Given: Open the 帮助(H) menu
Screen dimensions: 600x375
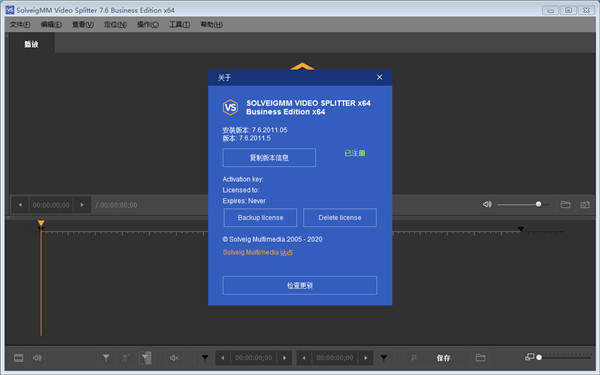Looking at the screenshot, I should tap(212, 24).
